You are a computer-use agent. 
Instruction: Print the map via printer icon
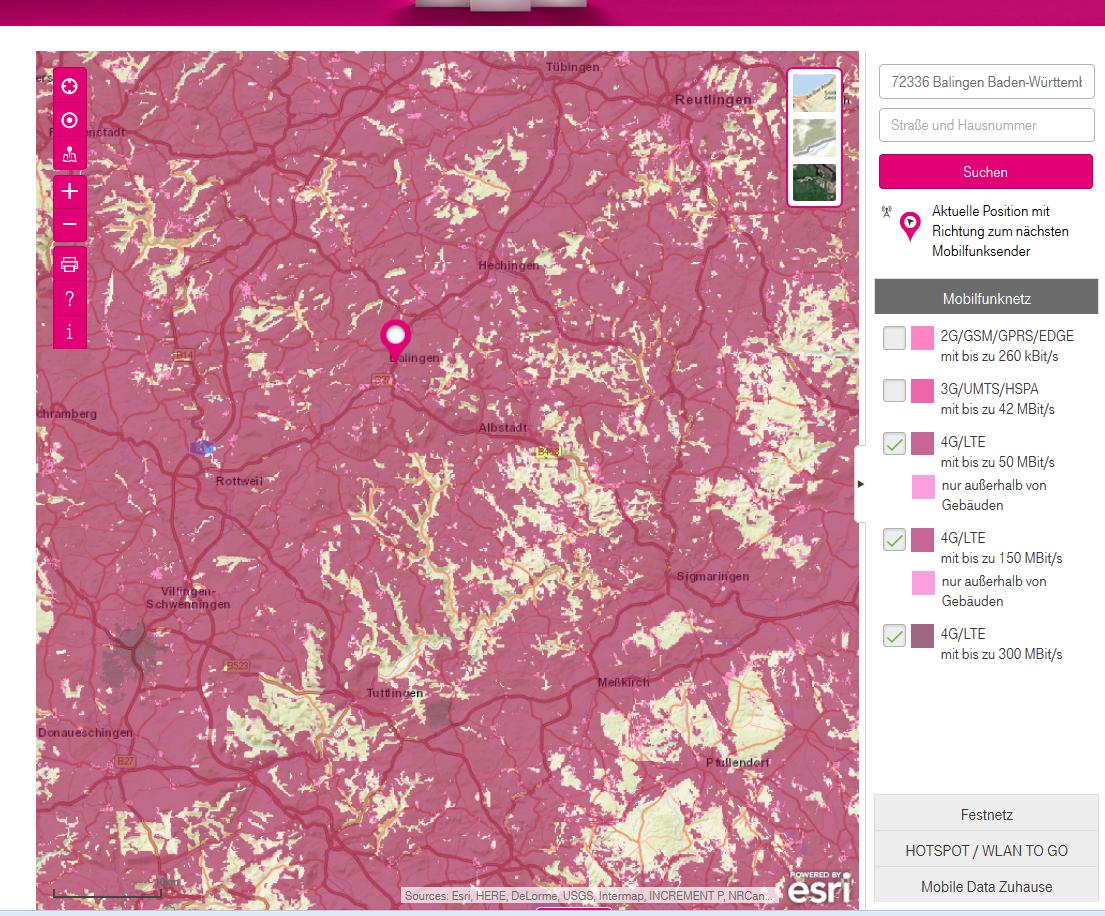pos(69,265)
